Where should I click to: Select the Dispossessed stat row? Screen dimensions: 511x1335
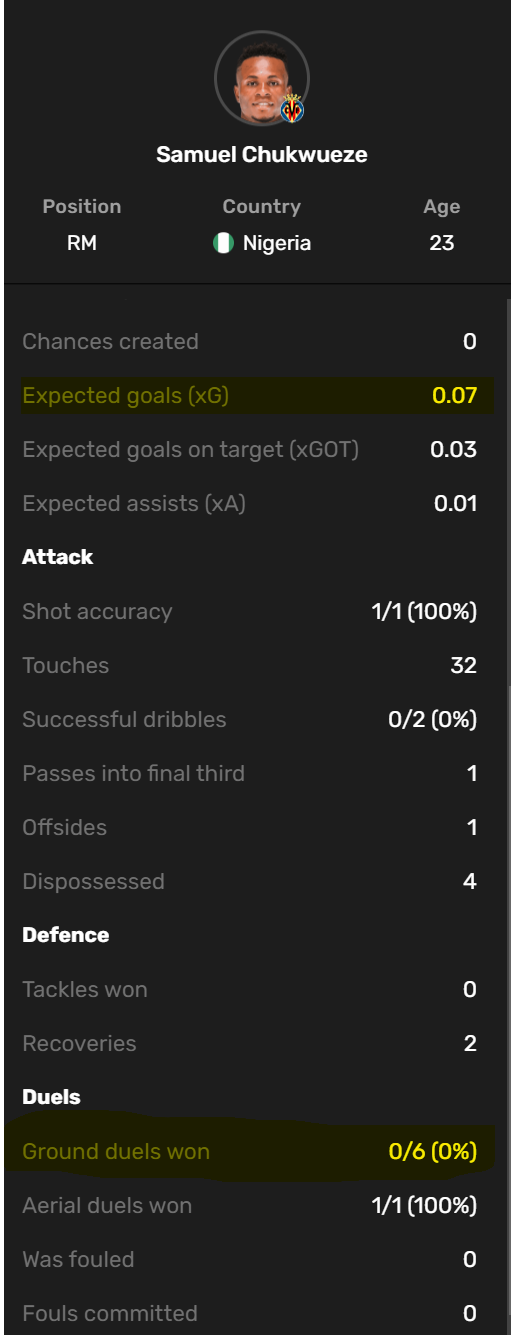click(250, 882)
